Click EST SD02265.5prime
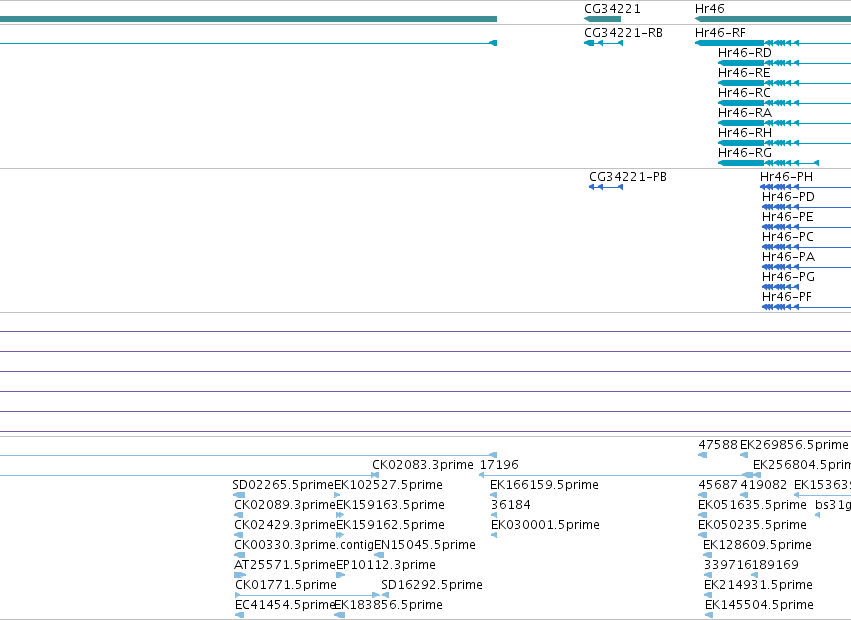The image size is (851, 620). click(x=283, y=485)
